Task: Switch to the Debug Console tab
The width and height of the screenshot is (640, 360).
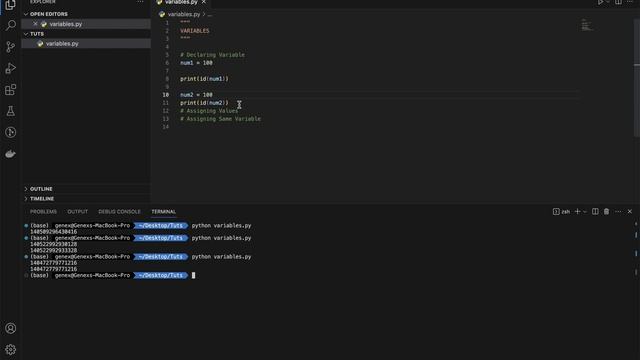Action: tap(119, 211)
